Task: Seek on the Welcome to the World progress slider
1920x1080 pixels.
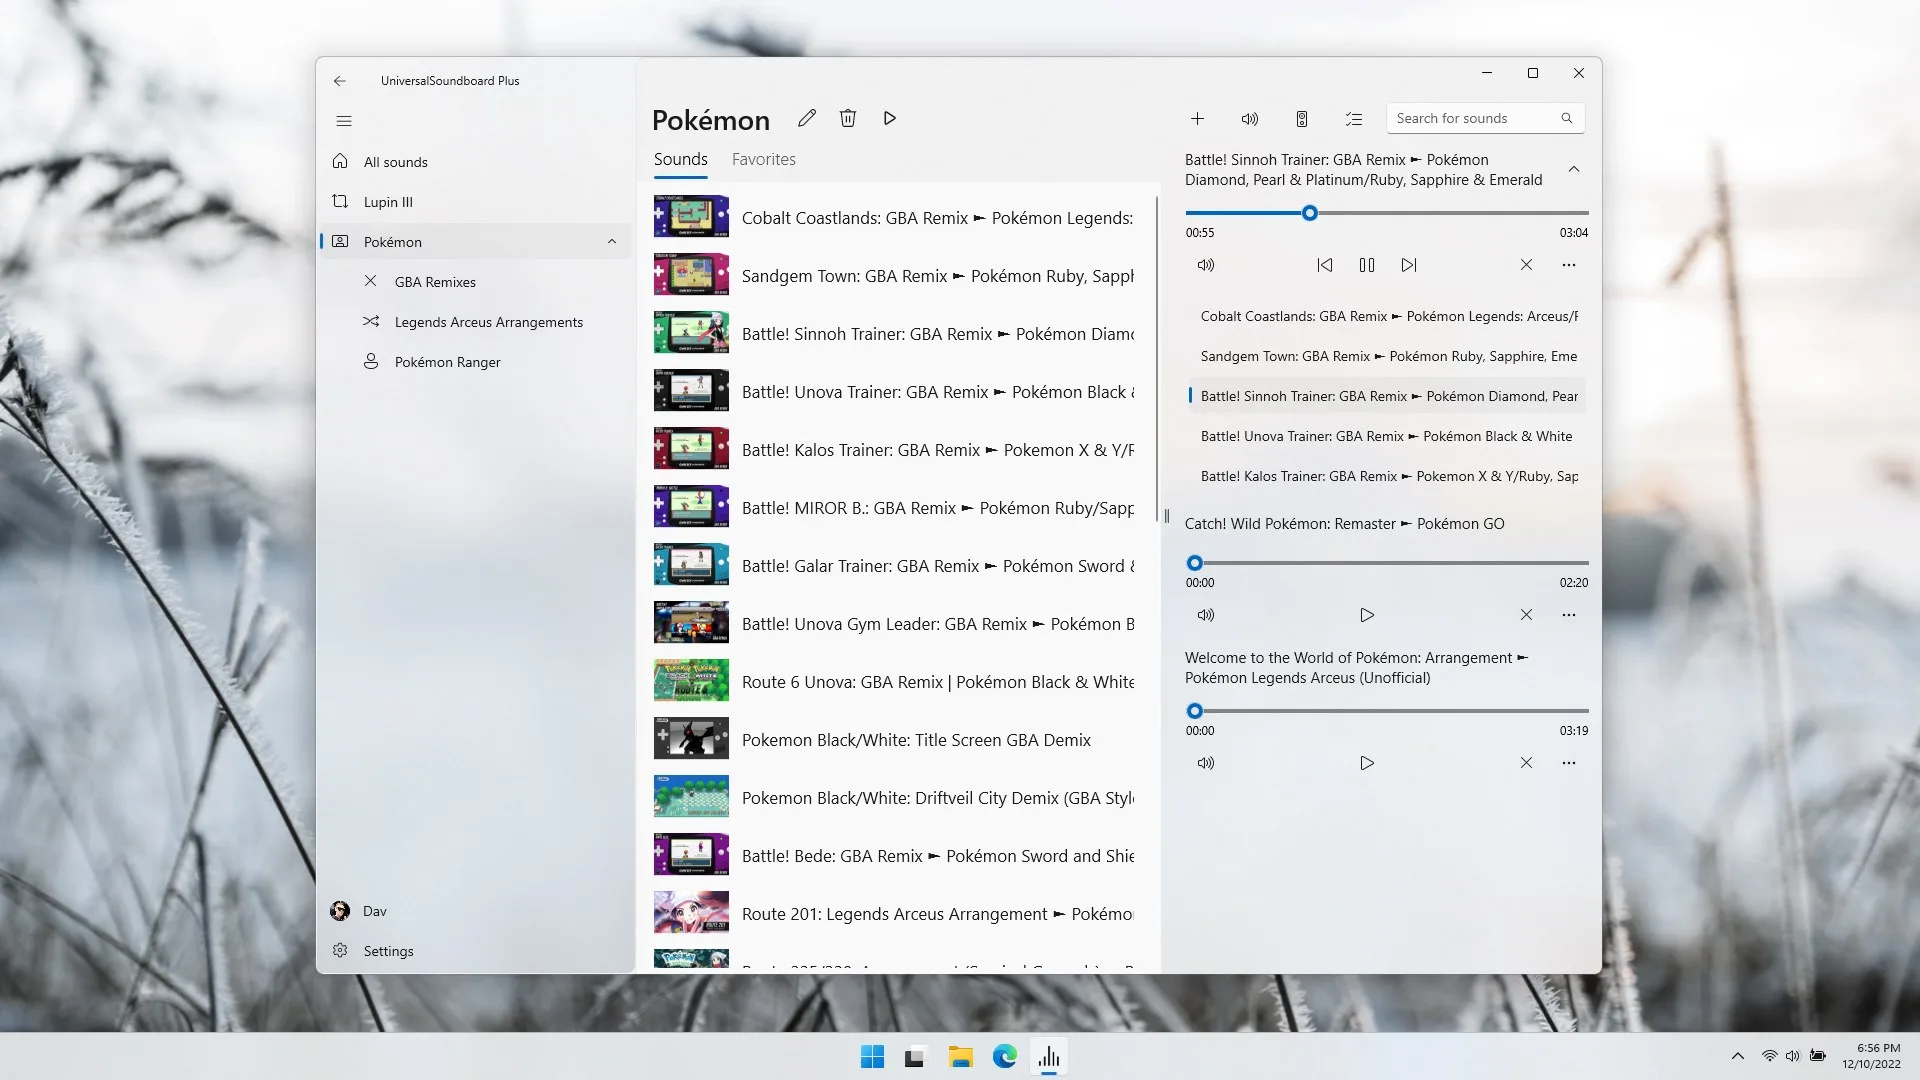Action: [1387, 711]
